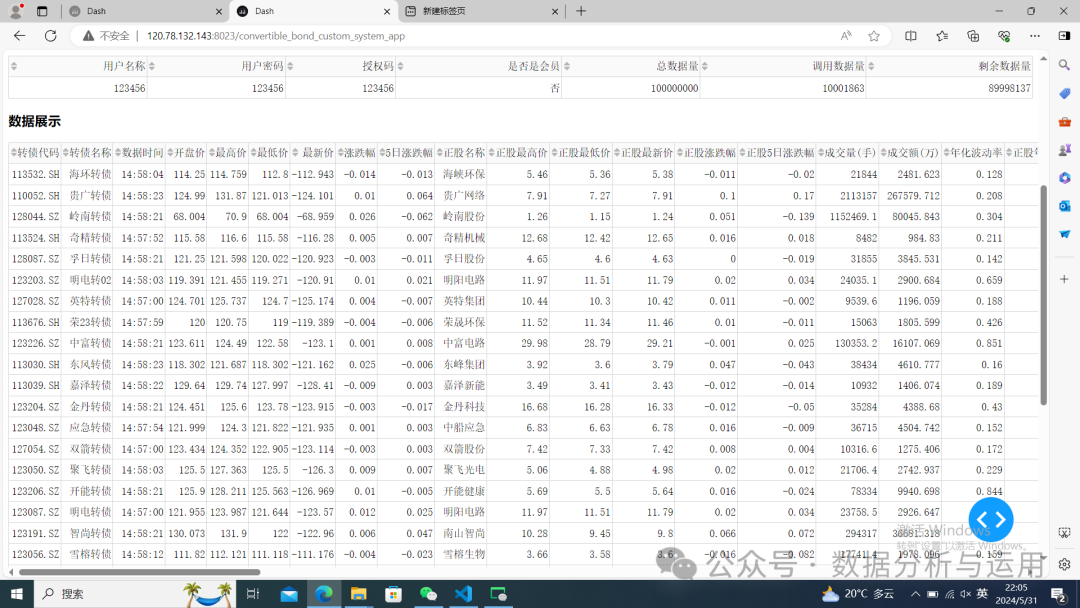Click the 89998137 remaining data value
Viewport: 1080px width, 608px height.
point(1009,88)
